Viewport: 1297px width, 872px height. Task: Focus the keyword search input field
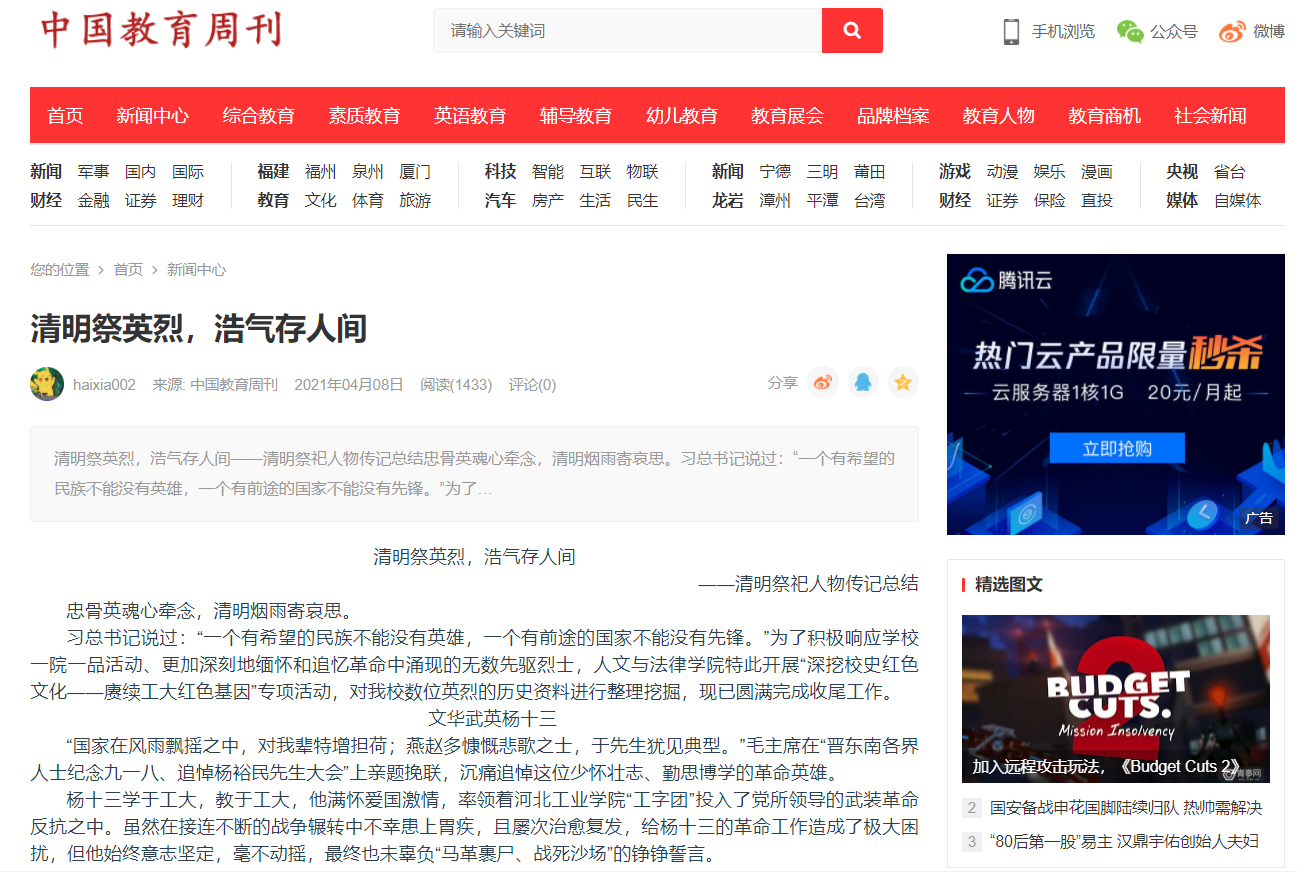click(x=628, y=31)
